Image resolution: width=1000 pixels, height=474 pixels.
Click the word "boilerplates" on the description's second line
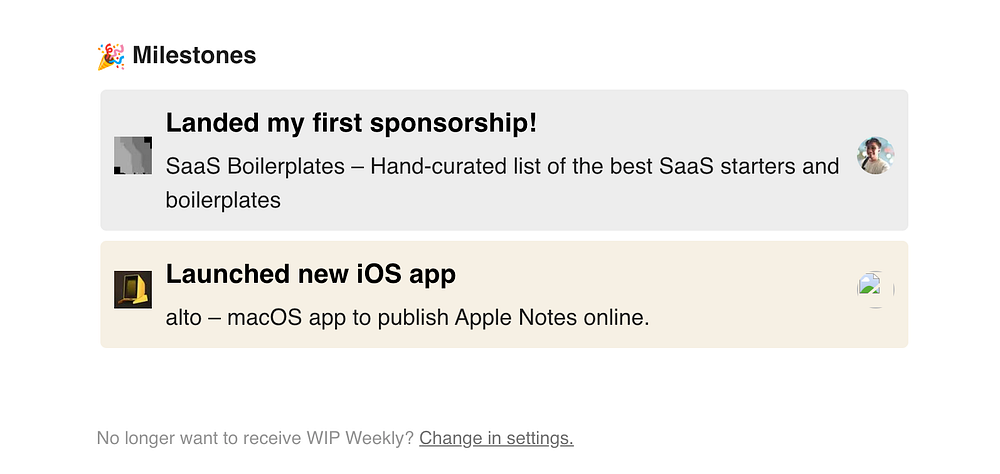pos(223,200)
